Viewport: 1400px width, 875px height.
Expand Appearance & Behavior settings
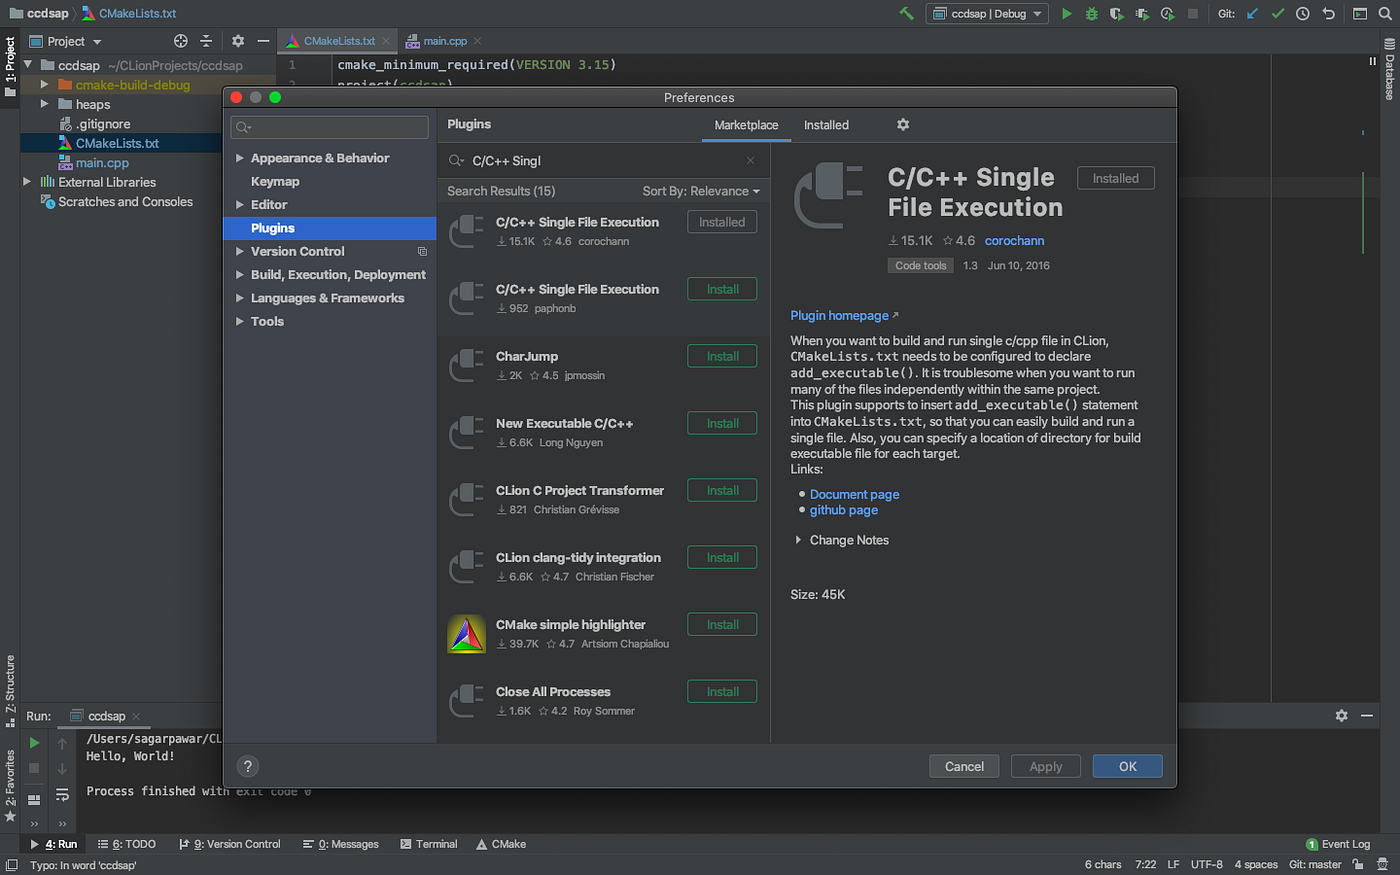pos(240,158)
